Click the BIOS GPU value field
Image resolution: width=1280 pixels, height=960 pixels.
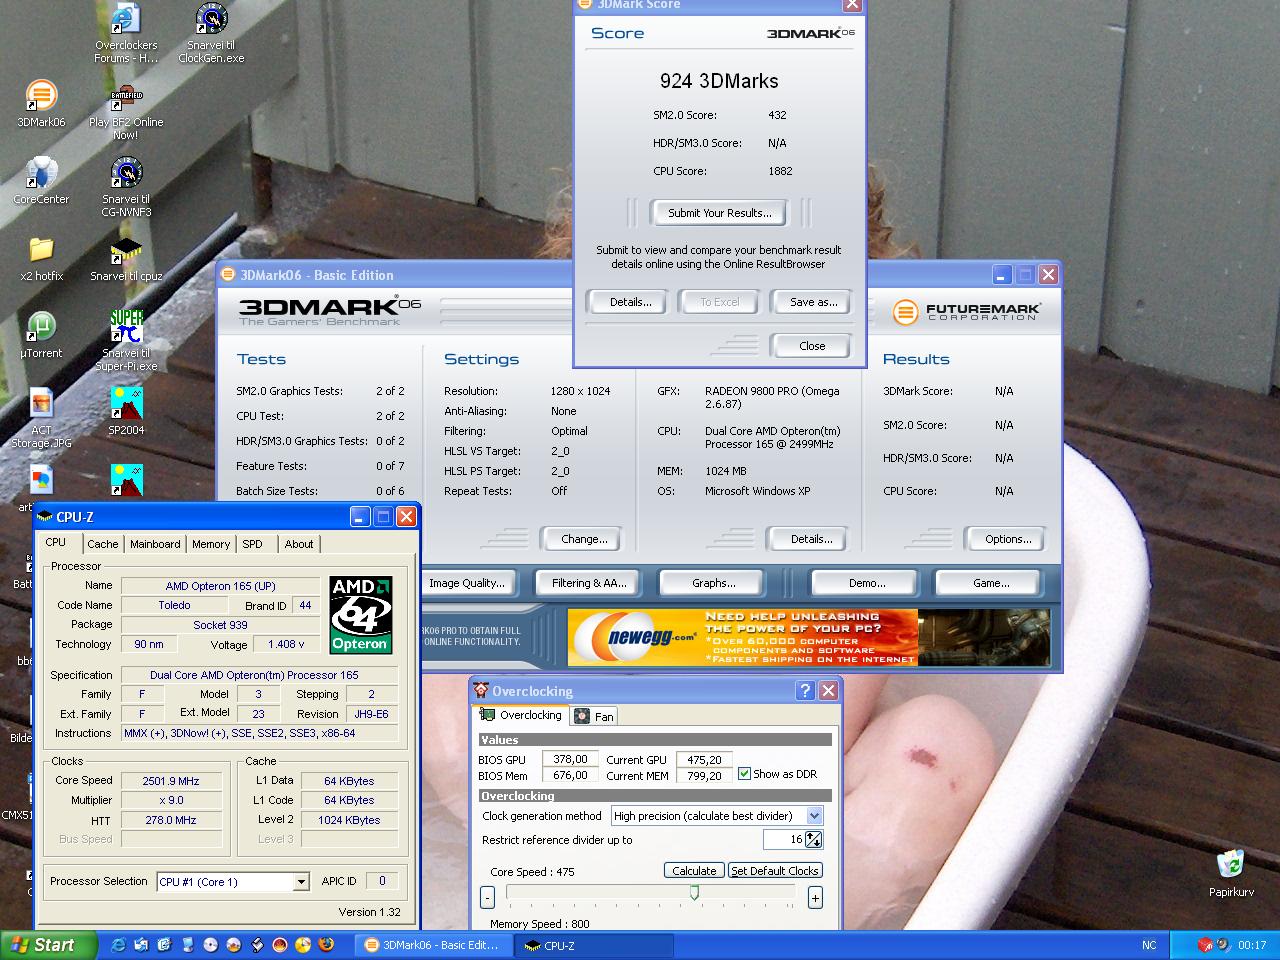[x=571, y=759]
